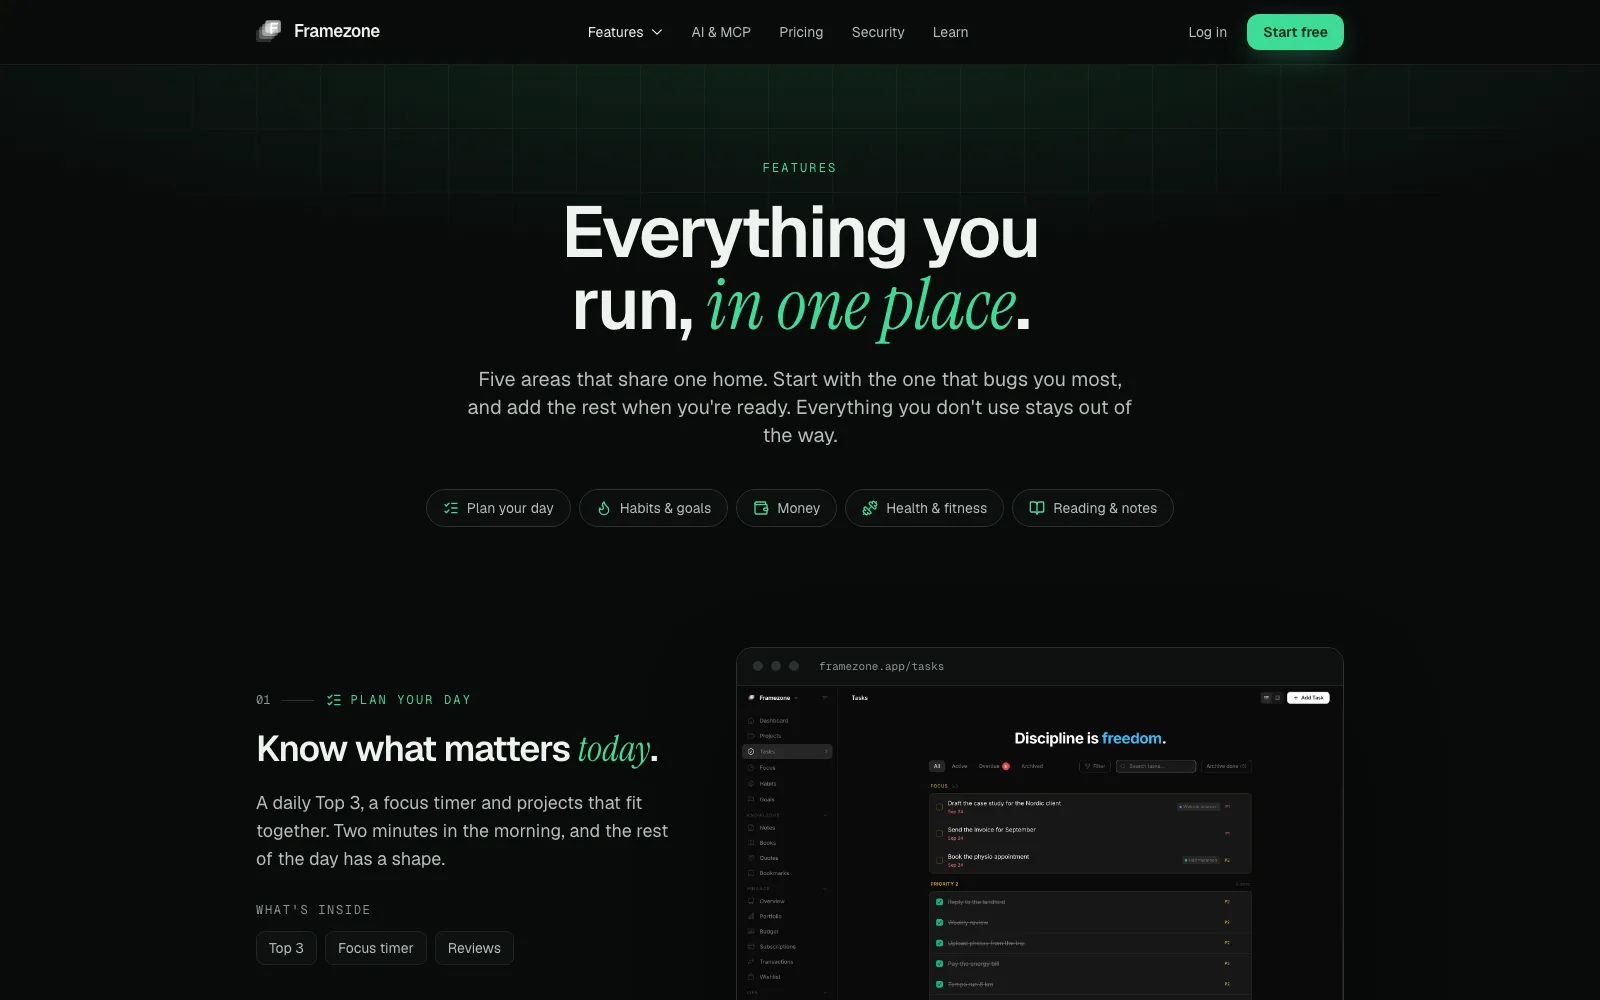The height and width of the screenshot is (1000, 1600).
Task: Click Archive done button in preview
Action: point(1226,766)
